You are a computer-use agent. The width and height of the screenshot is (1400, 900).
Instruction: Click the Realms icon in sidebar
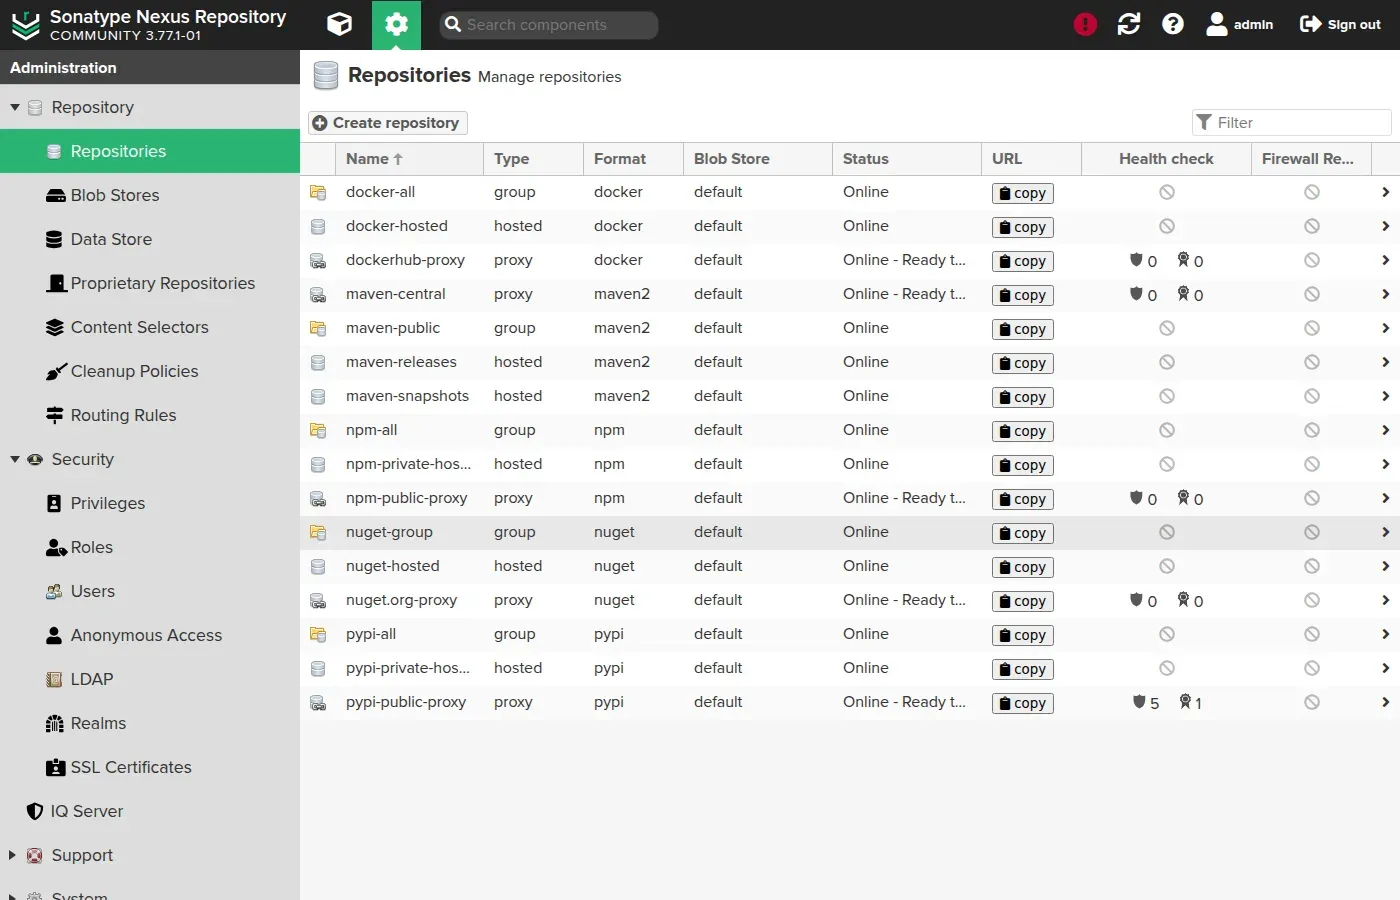[55, 723]
